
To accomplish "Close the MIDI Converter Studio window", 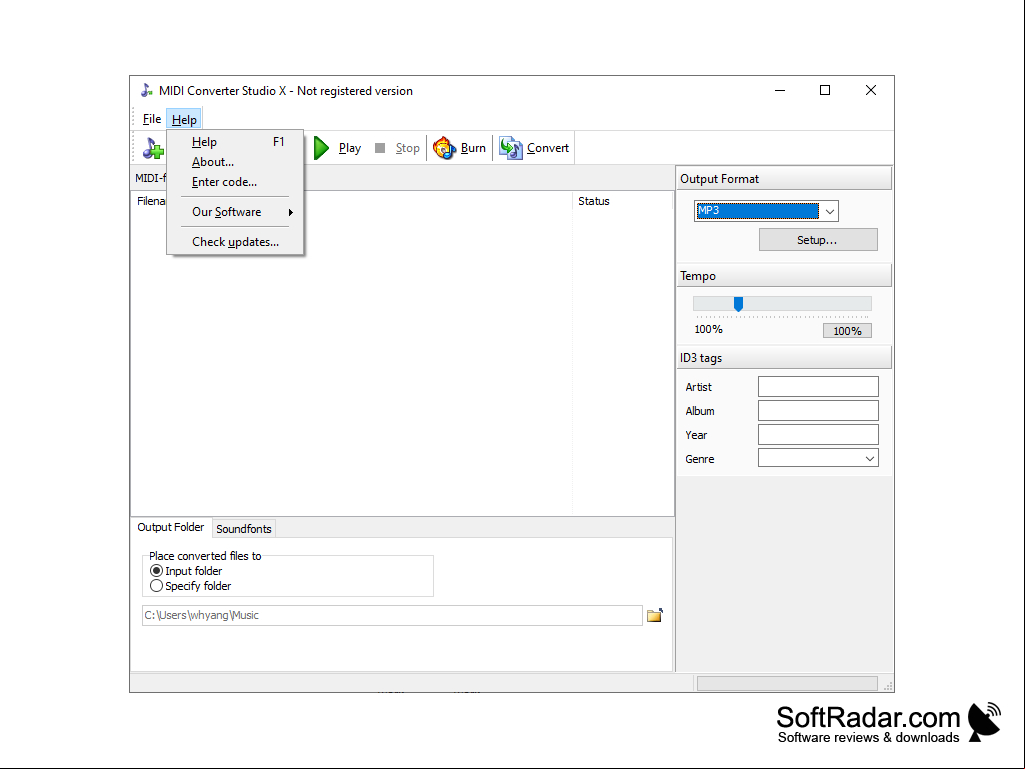I will [871, 90].
